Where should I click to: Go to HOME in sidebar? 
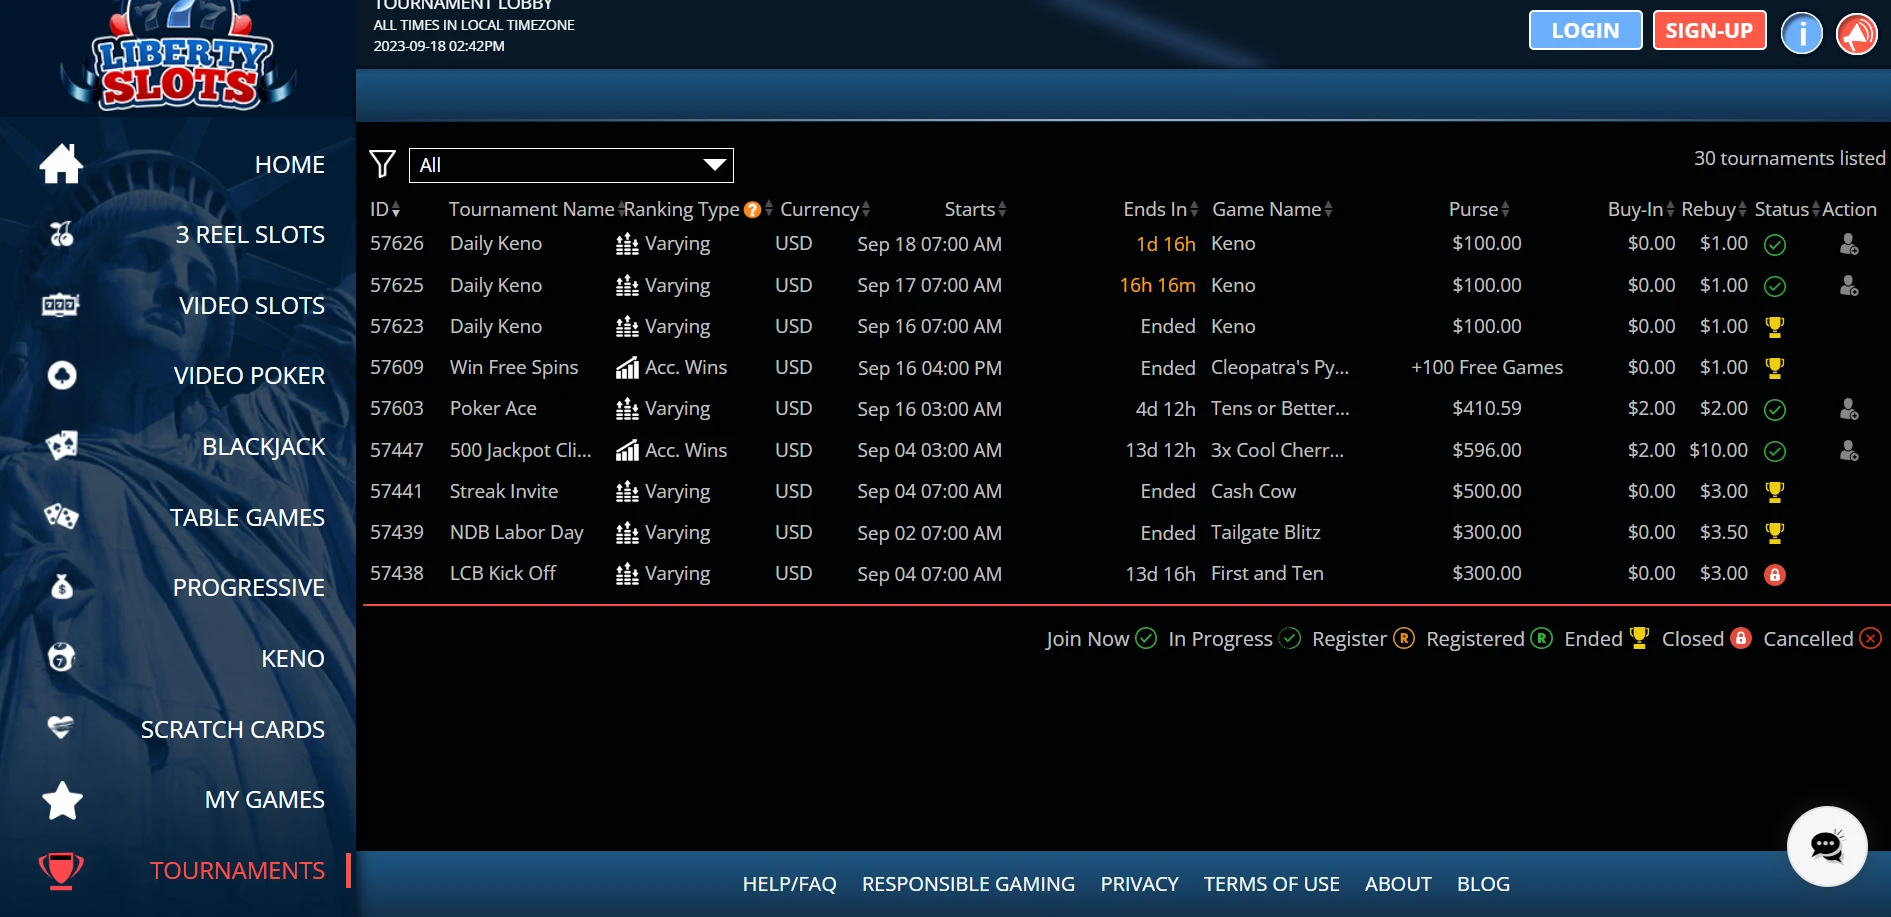290,165
